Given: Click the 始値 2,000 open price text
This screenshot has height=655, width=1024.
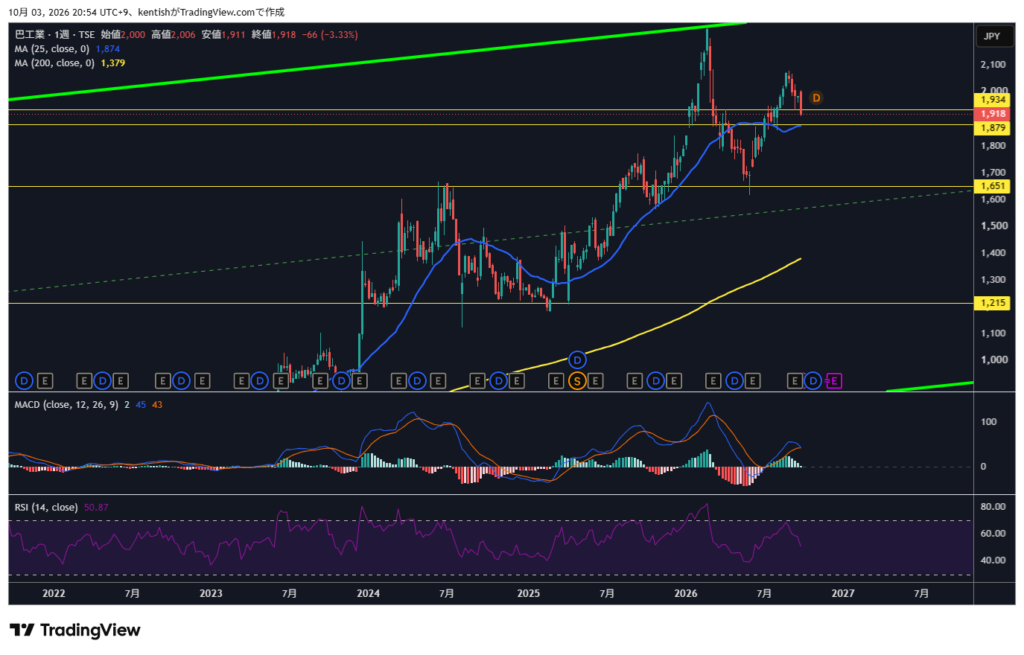Looking at the screenshot, I should click(123, 35).
